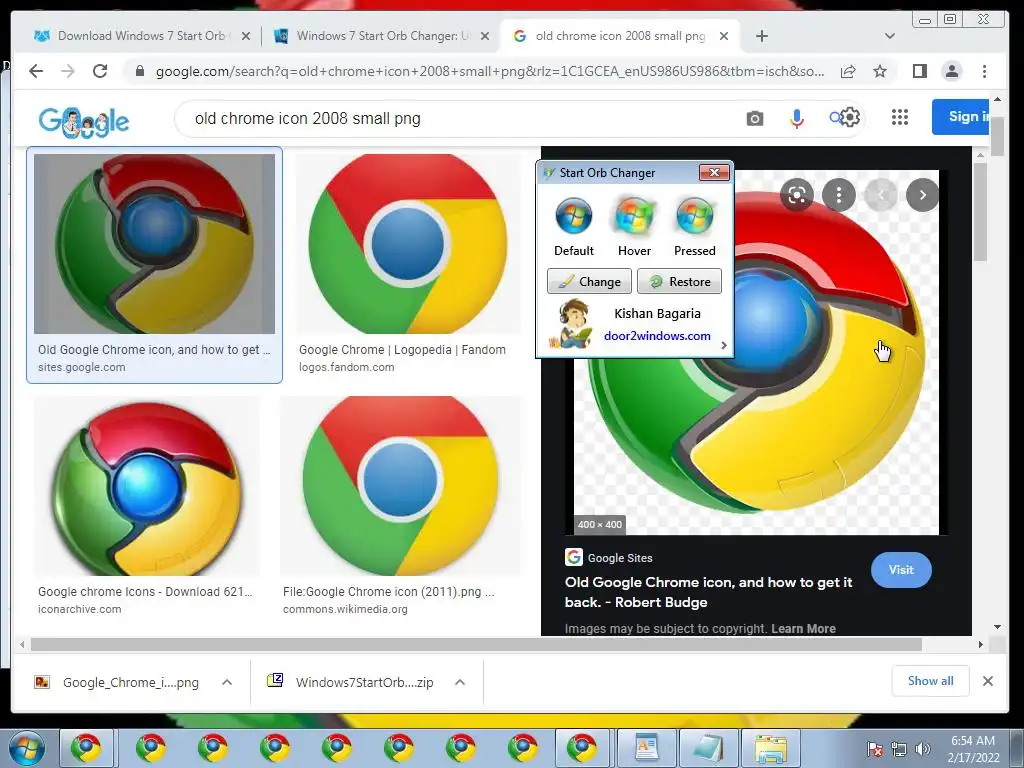Viewport: 1024px width, 768px height.
Task: Open Google_Chrome png download options
Action: point(227,682)
